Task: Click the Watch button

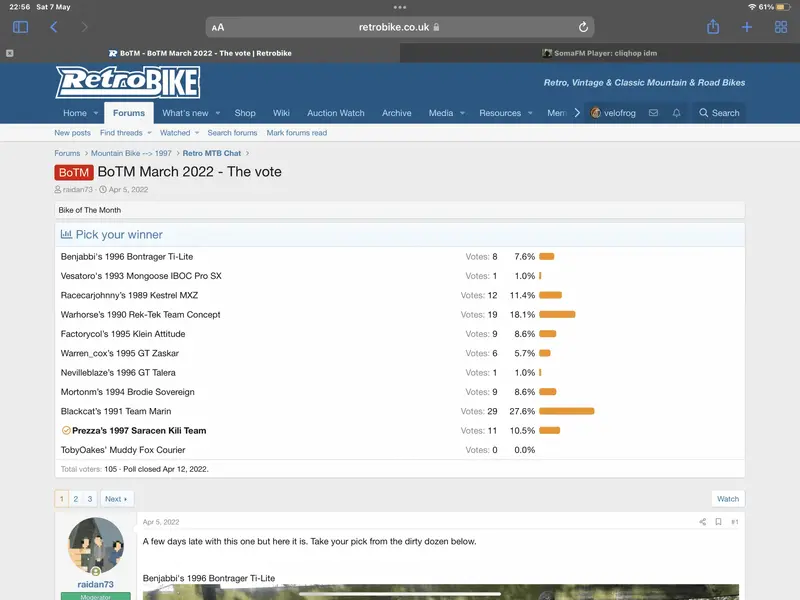Action: 728,498
